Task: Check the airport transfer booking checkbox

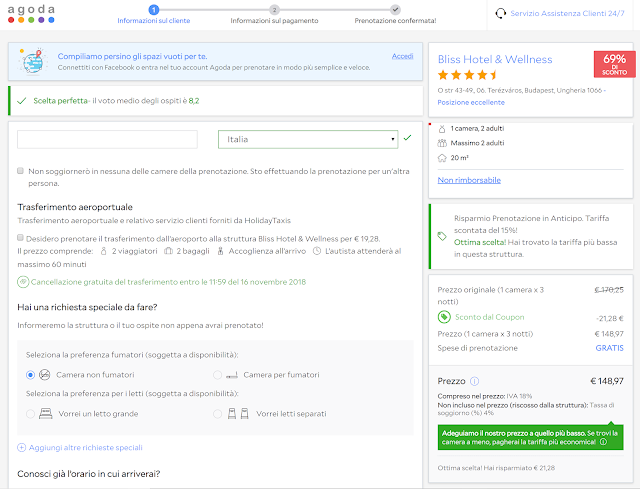Action: (20, 238)
